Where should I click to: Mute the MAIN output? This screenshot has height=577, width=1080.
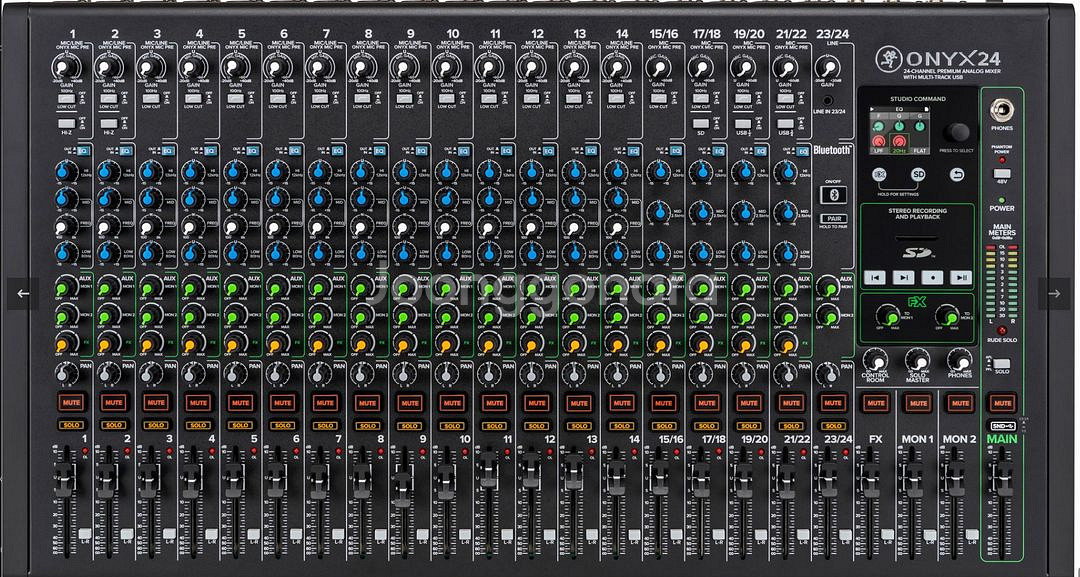click(x=1002, y=402)
